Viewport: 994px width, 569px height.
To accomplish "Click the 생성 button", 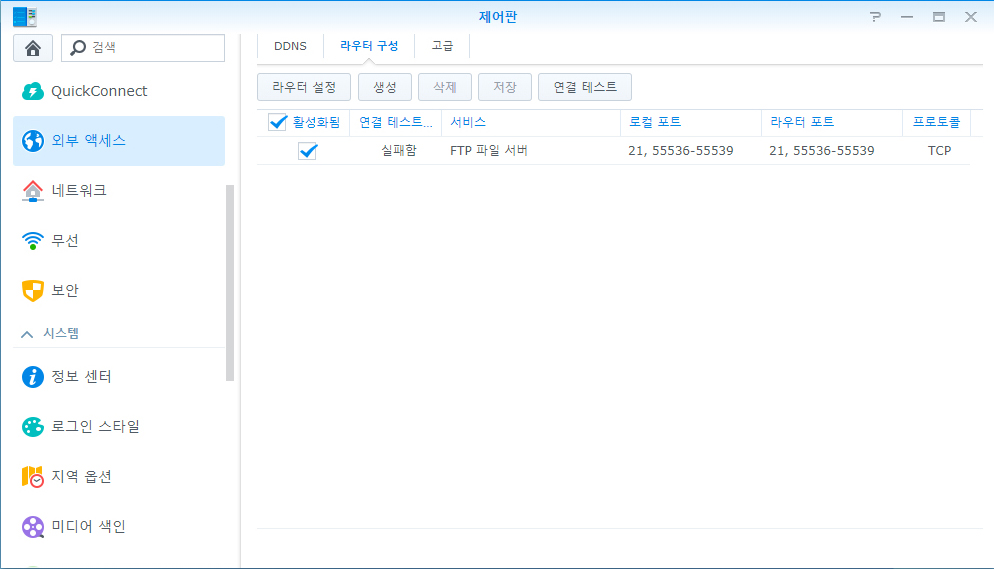I will [385, 87].
